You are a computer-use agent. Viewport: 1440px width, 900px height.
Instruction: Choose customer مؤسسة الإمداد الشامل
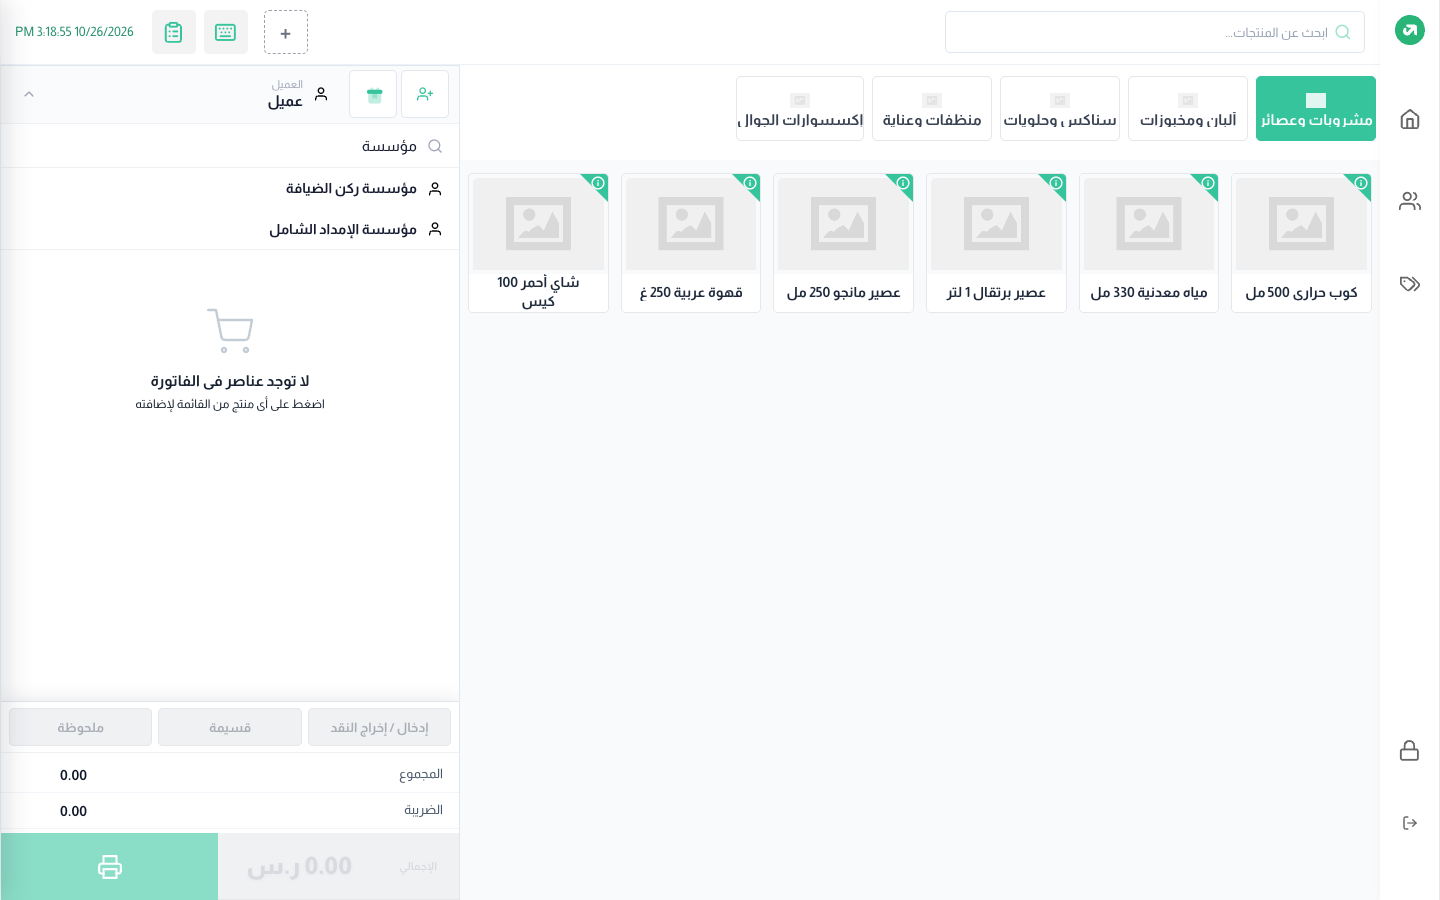(230, 229)
